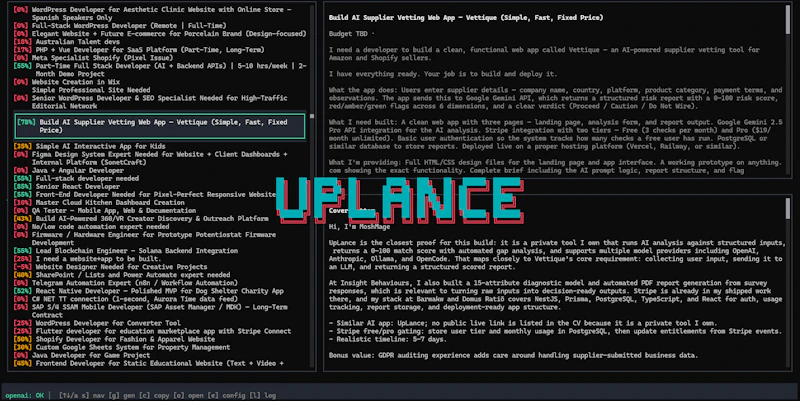
Task: Select the highlighted Build AI Supplier Vetting Web App job
Action: [x=160, y=126]
